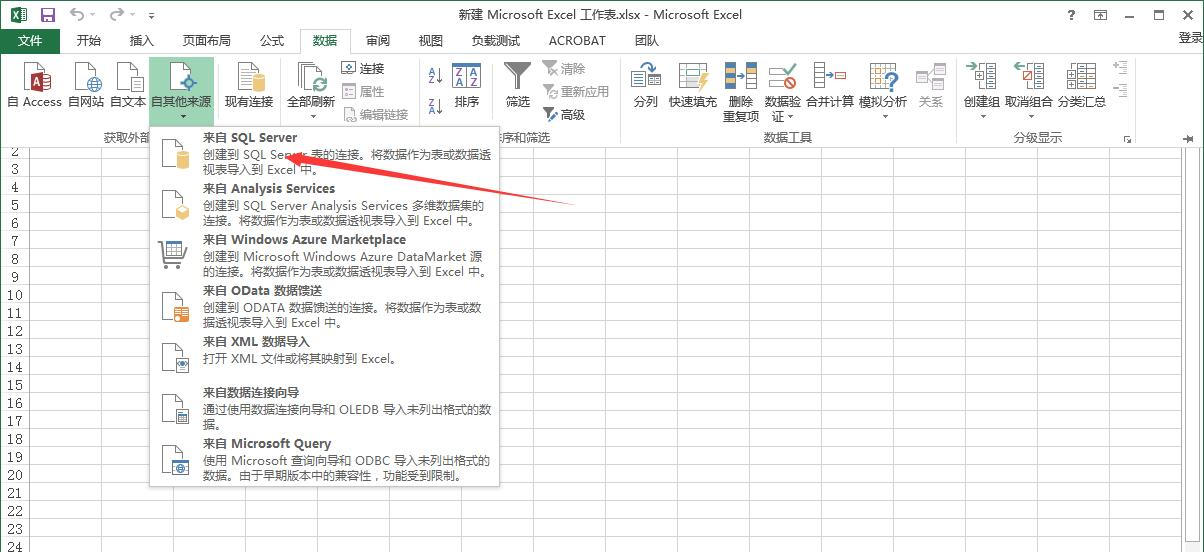Open the 分级显示 dialog launcher
This screenshot has height=552, width=1204.
tap(1128, 139)
